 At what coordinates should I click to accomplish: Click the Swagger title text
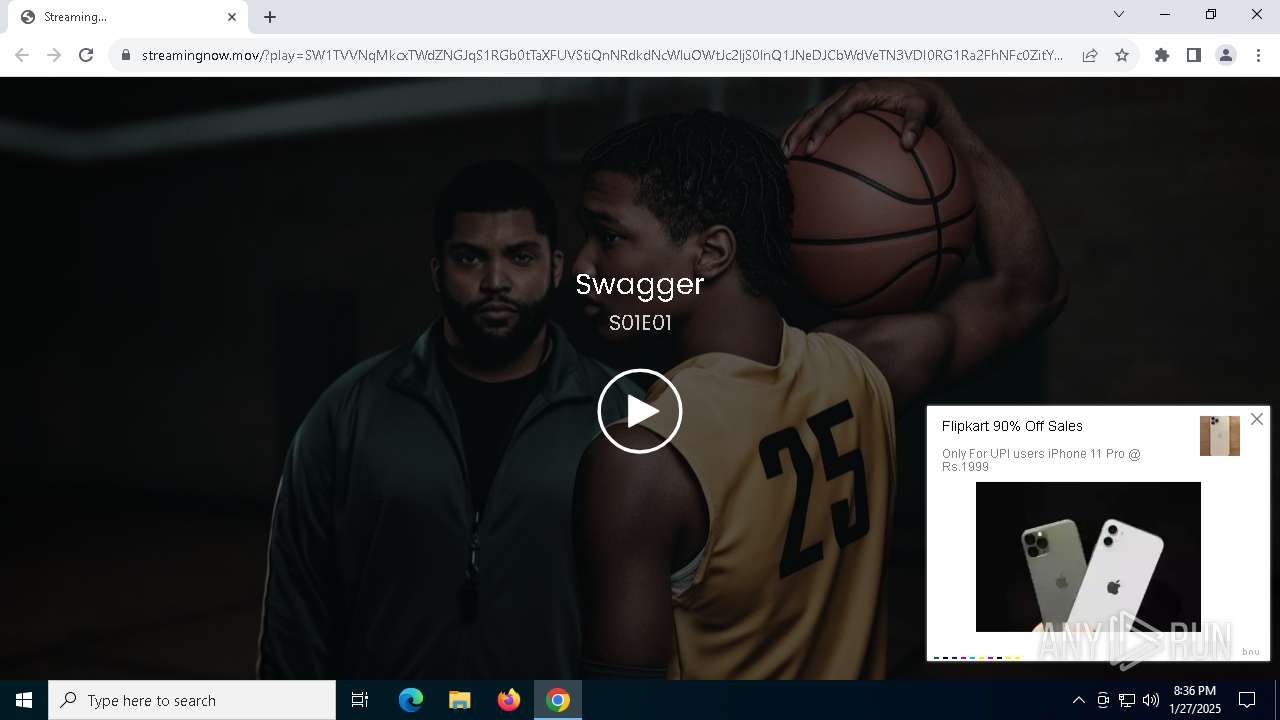(x=640, y=285)
